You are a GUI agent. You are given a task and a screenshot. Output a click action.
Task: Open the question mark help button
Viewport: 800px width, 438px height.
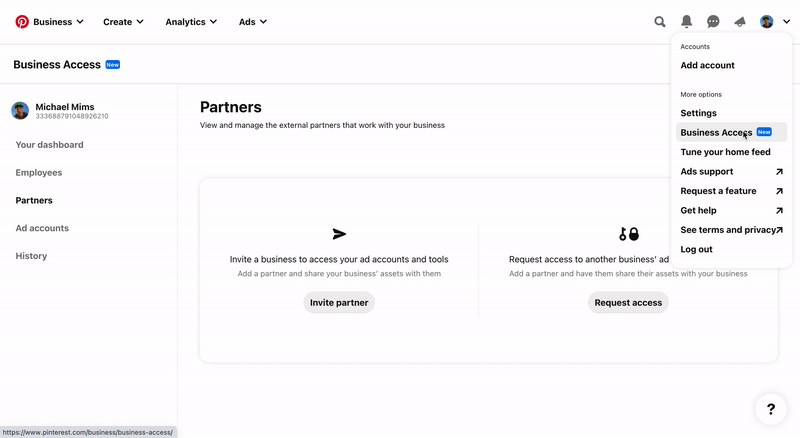(771, 409)
